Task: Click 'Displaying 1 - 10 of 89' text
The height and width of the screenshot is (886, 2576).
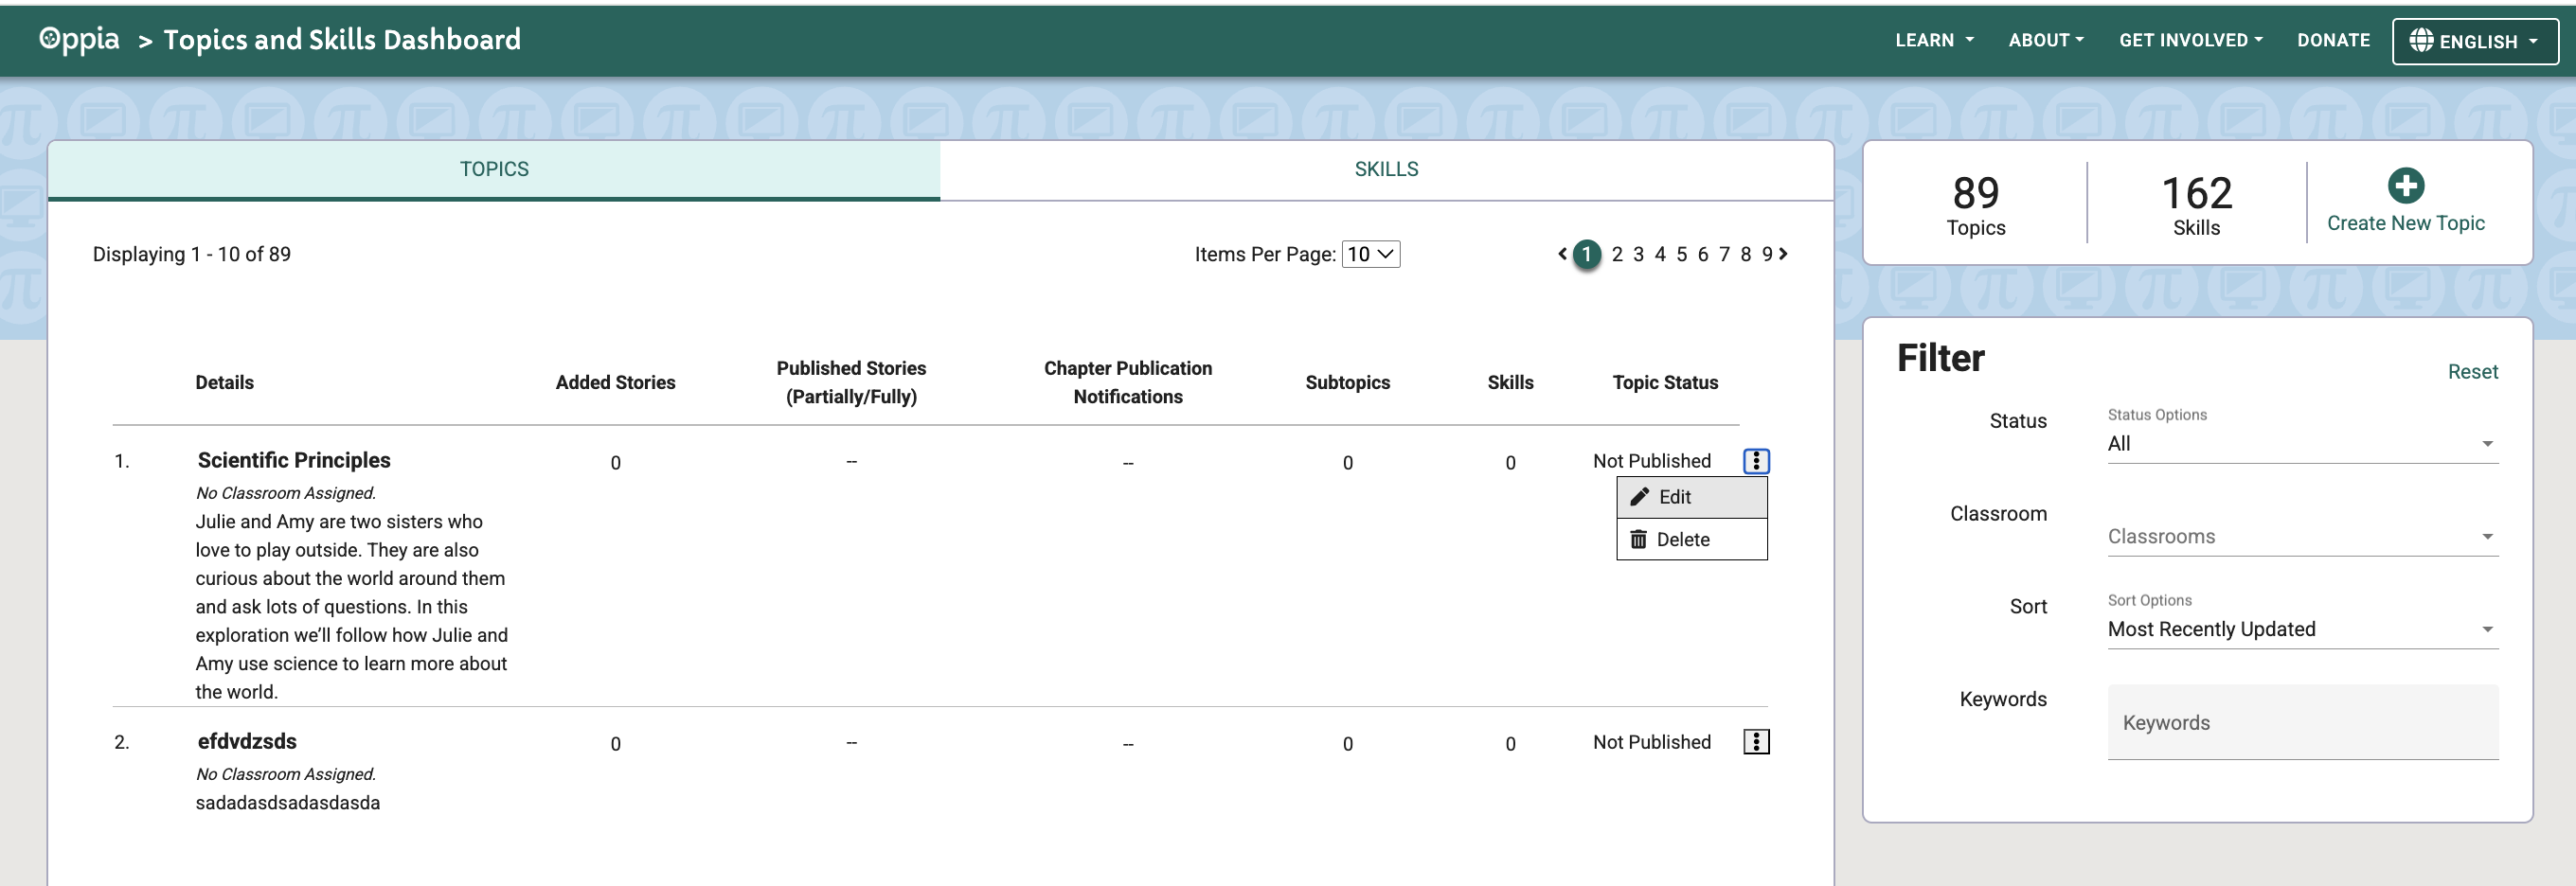Action: 192,254
